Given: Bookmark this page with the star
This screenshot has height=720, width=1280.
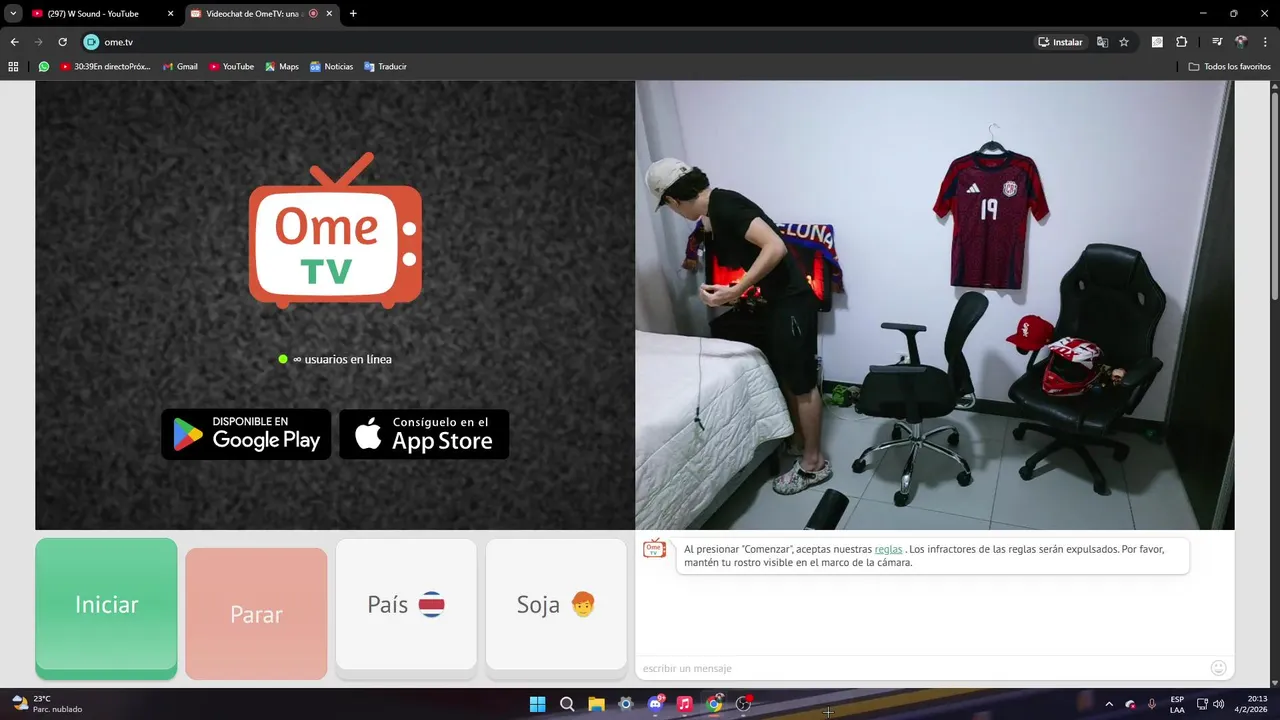Looking at the screenshot, I should click(1124, 42).
